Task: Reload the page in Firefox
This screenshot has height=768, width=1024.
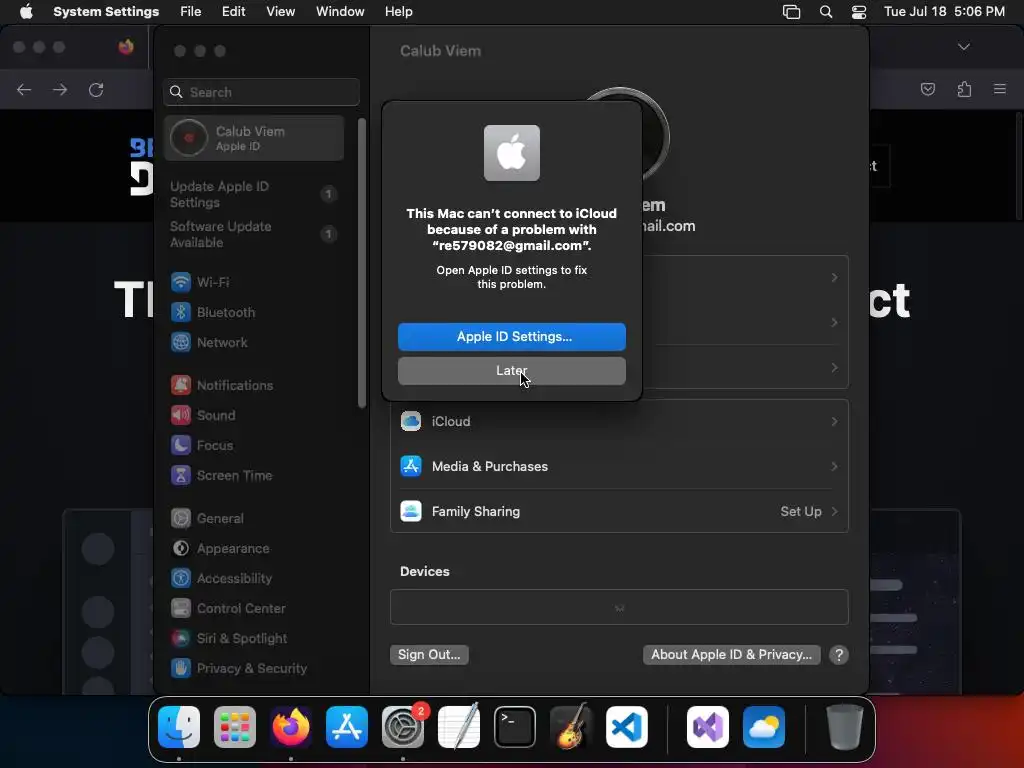Action: [x=96, y=89]
